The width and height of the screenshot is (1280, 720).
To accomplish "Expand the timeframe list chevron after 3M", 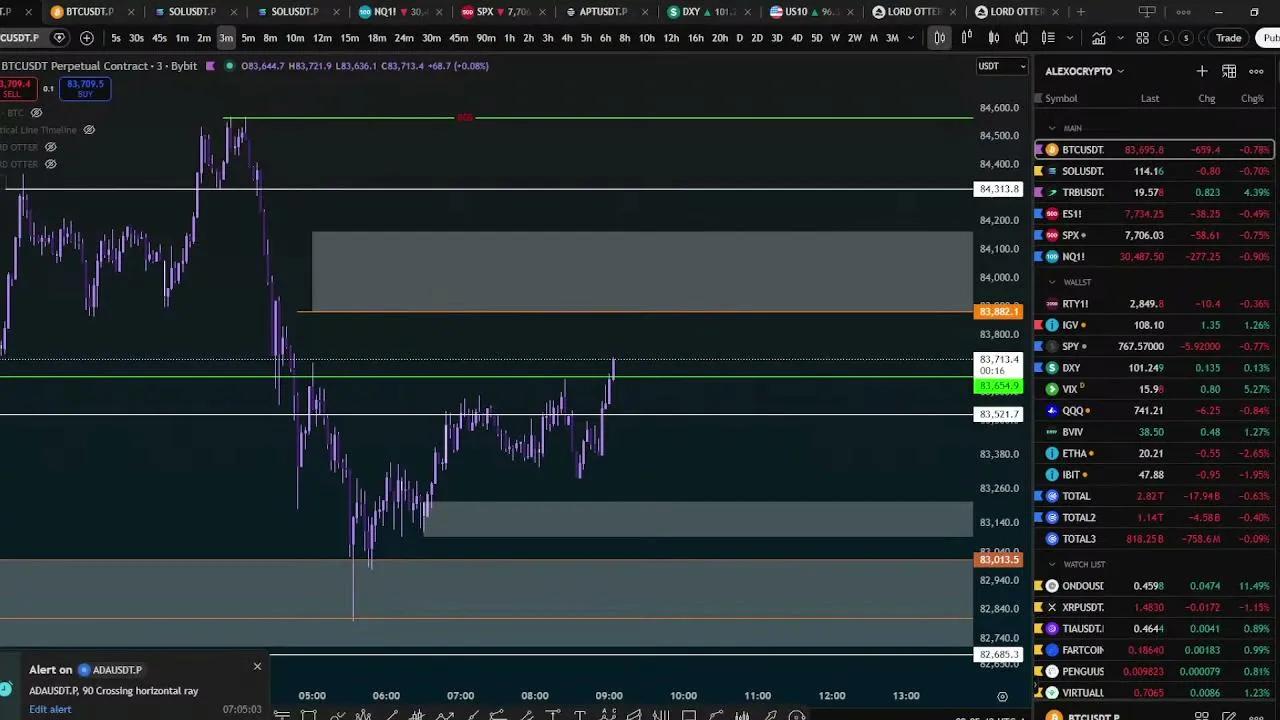I will click(910, 38).
